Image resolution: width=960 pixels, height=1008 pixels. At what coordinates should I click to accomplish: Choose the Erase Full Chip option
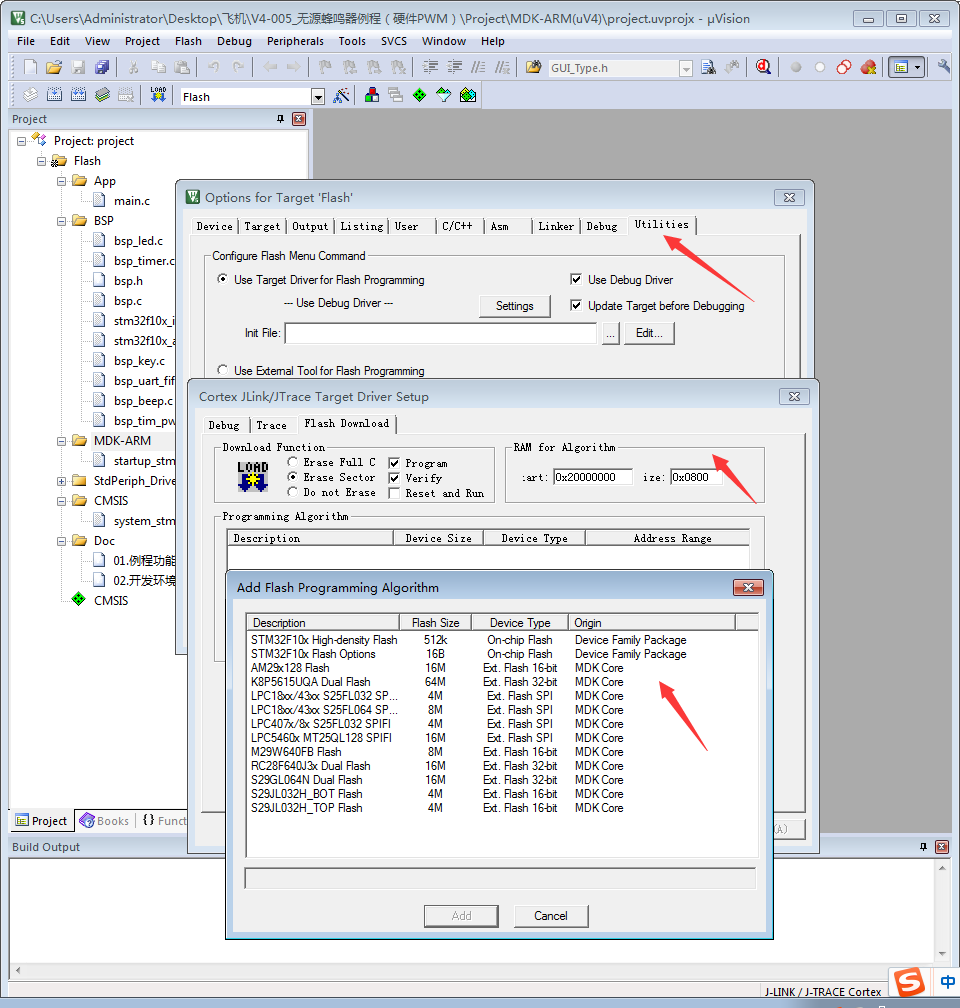coord(293,462)
